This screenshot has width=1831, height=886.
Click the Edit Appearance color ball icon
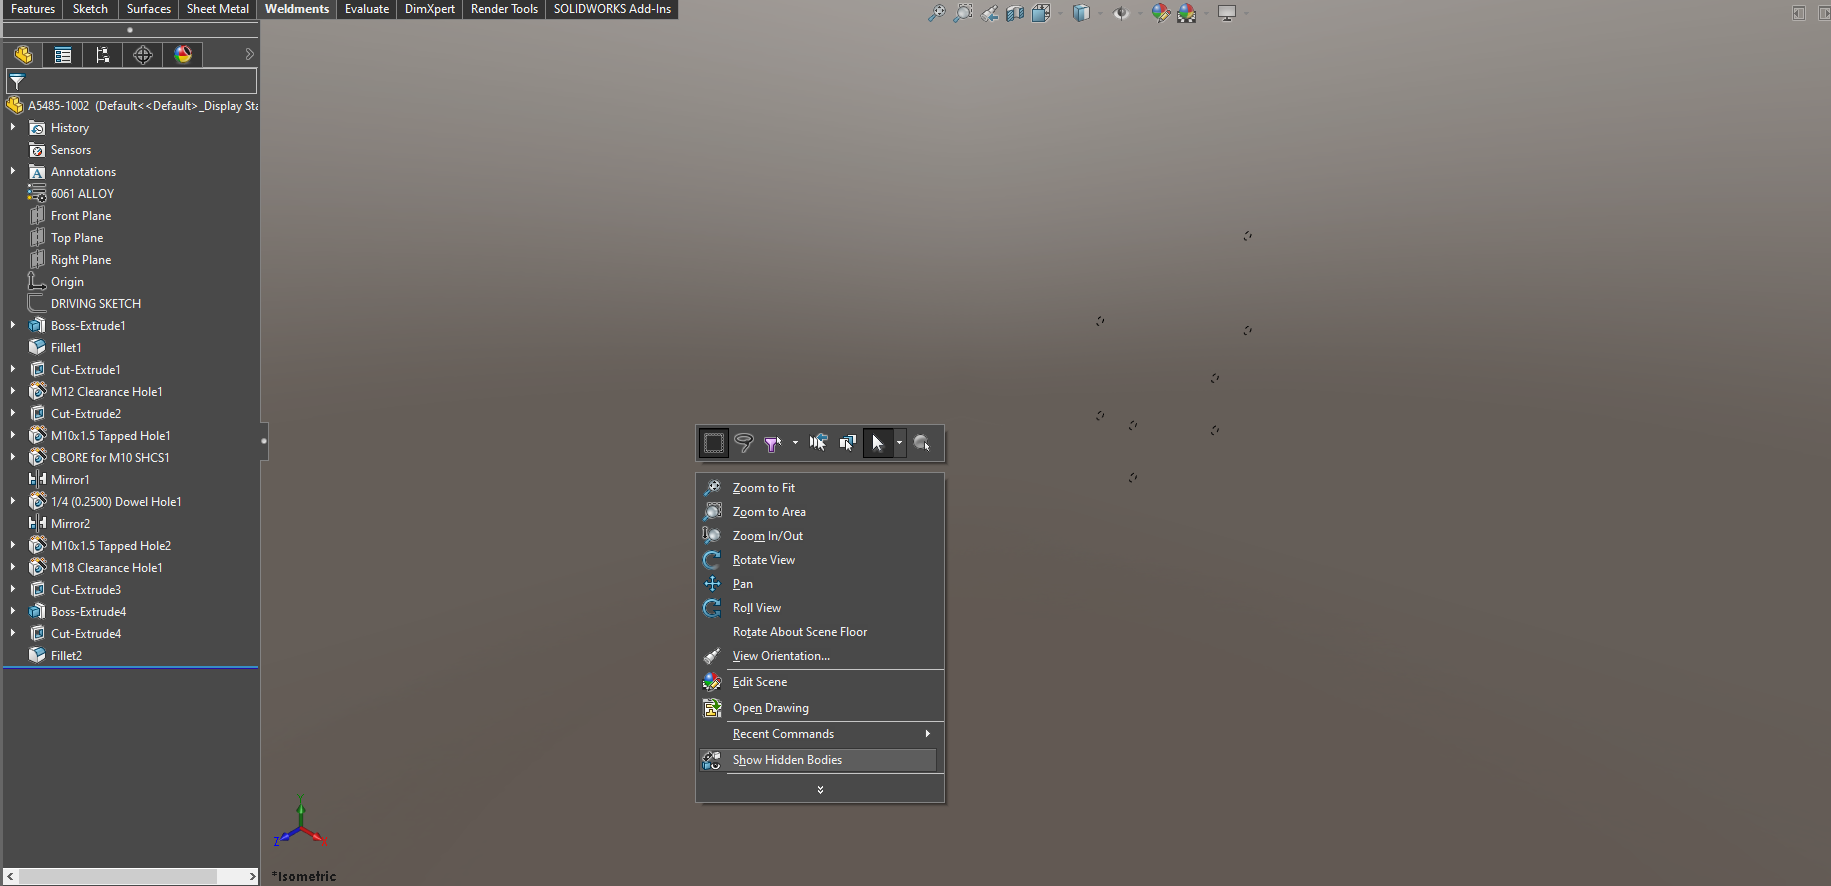(x=1160, y=13)
